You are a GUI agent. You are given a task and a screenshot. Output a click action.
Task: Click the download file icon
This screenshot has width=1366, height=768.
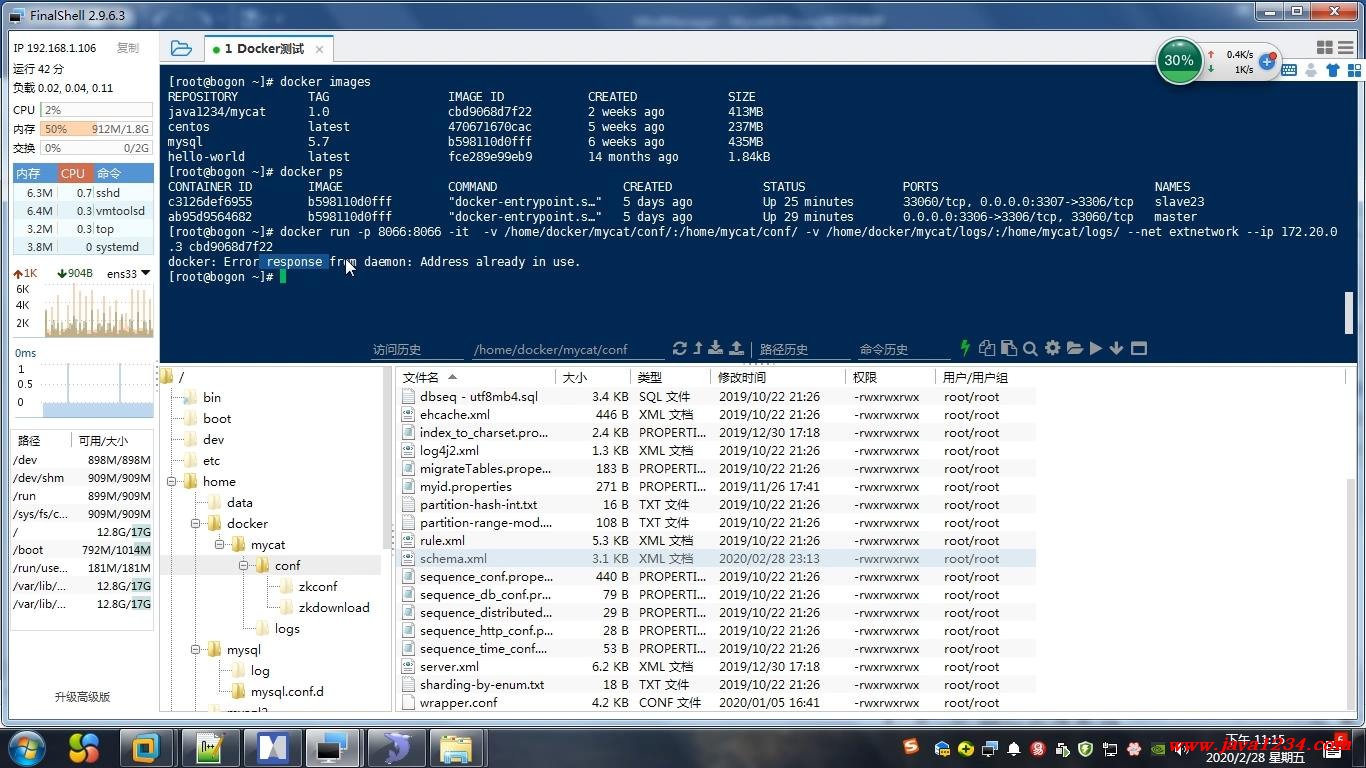click(716, 348)
